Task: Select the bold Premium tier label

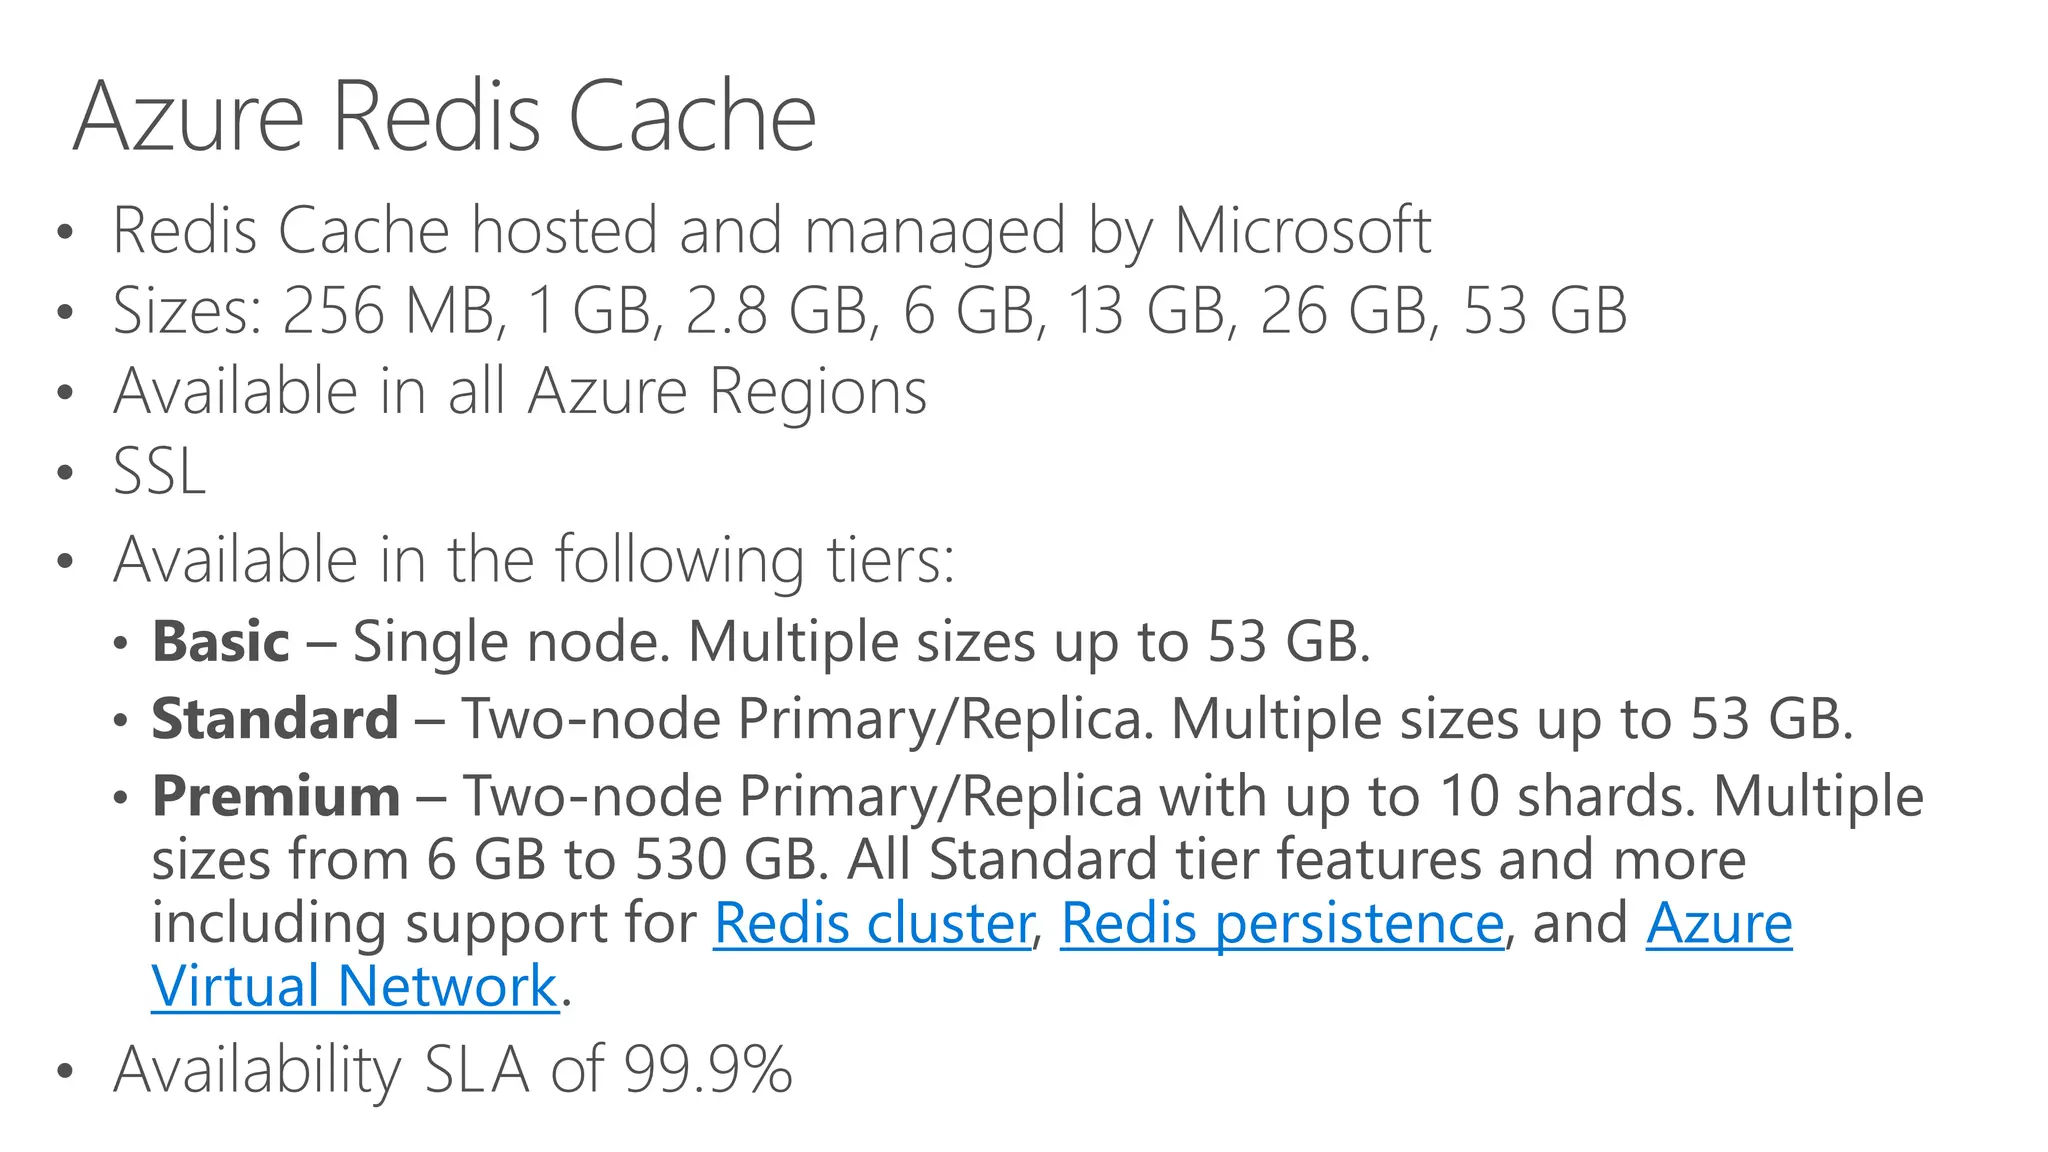Action: [x=276, y=797]
